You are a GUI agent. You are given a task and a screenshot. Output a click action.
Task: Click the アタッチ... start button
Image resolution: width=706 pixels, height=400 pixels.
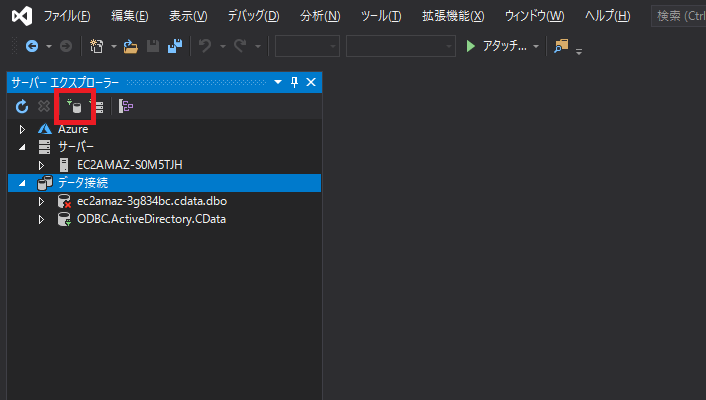click(503, 47)
